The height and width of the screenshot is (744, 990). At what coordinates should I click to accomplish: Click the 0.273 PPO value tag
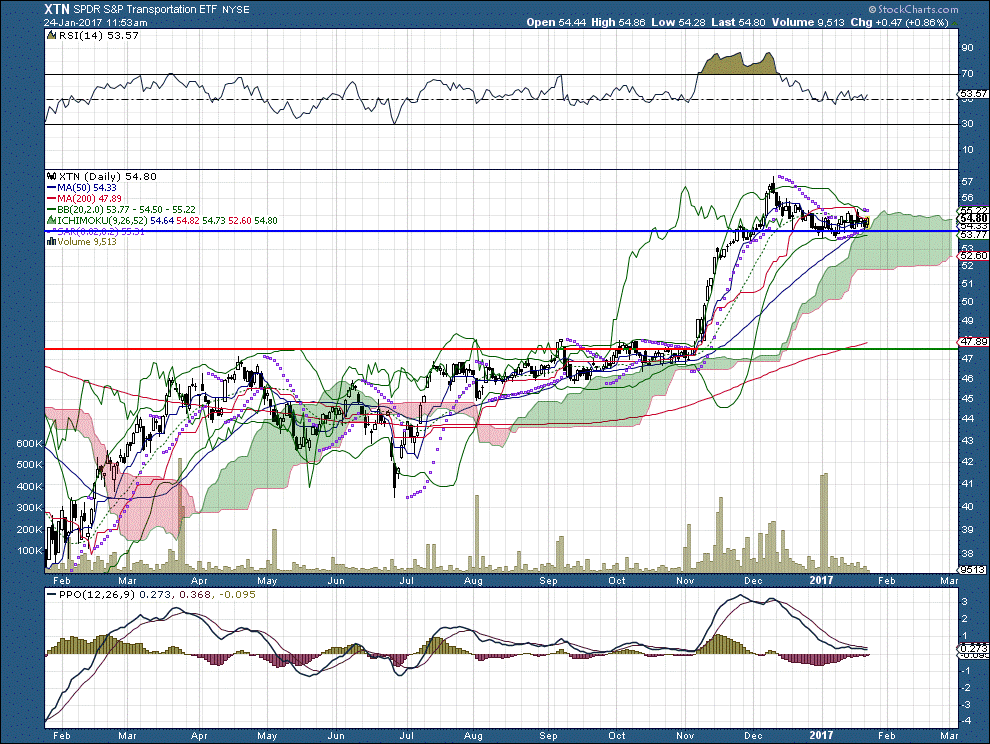(x=972, y=649)
